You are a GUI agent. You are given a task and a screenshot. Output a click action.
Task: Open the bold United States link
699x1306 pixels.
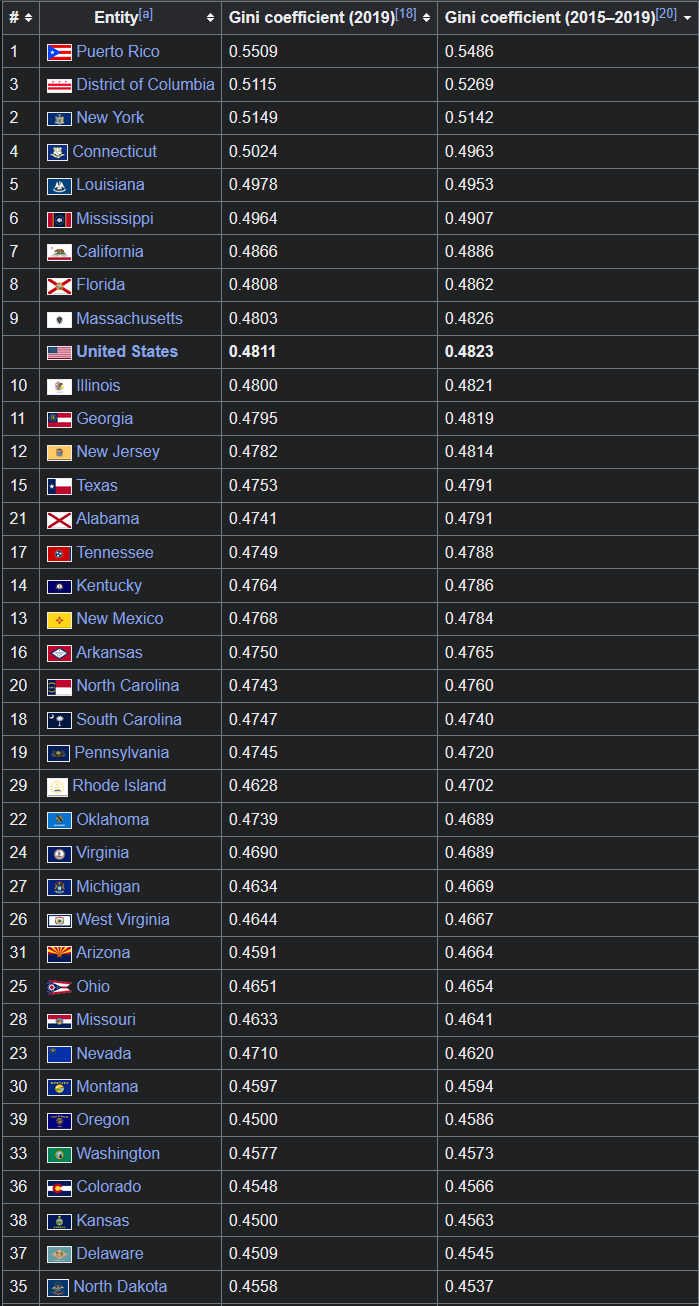pos(127,352)
